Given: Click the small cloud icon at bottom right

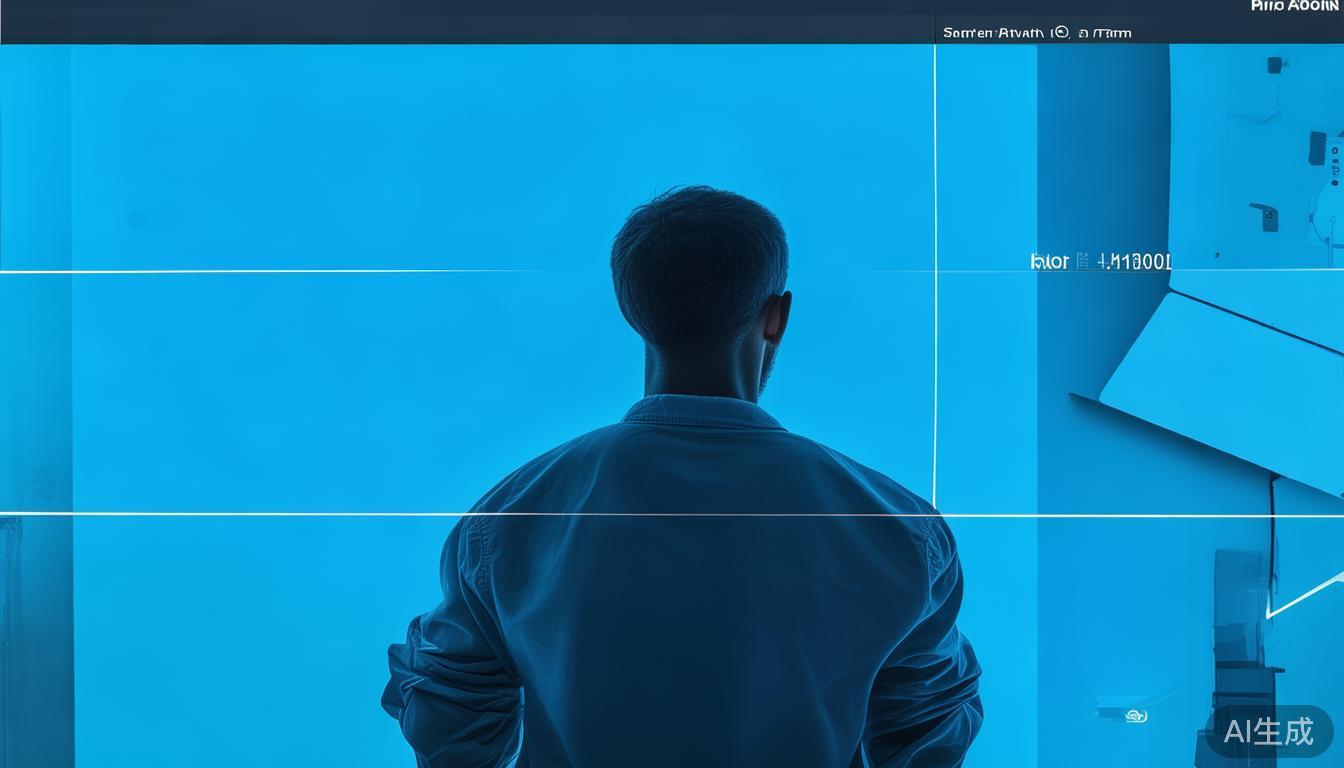Looking at the screenshot, I should coord(1135,716).
